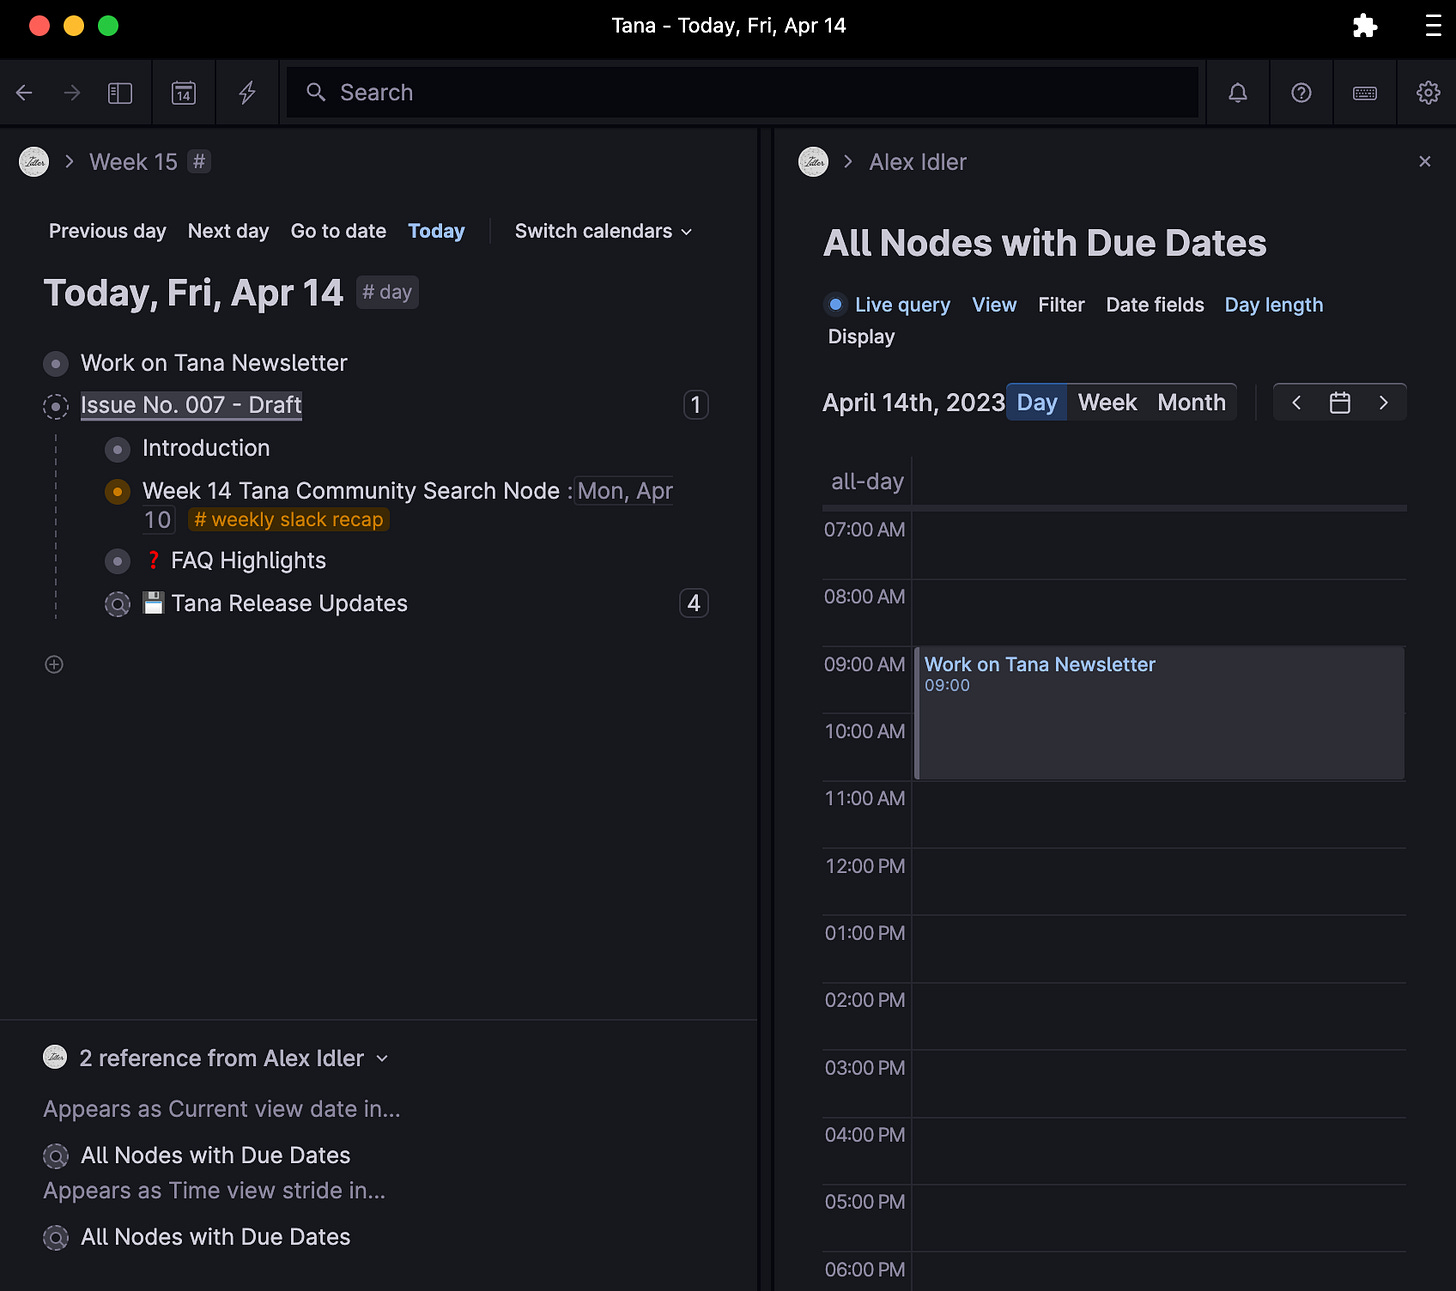The width and height of the screenshot is (1456, 1291).
Task: Click the workspace avatar beside Week 15
Action: pos(34,162)
